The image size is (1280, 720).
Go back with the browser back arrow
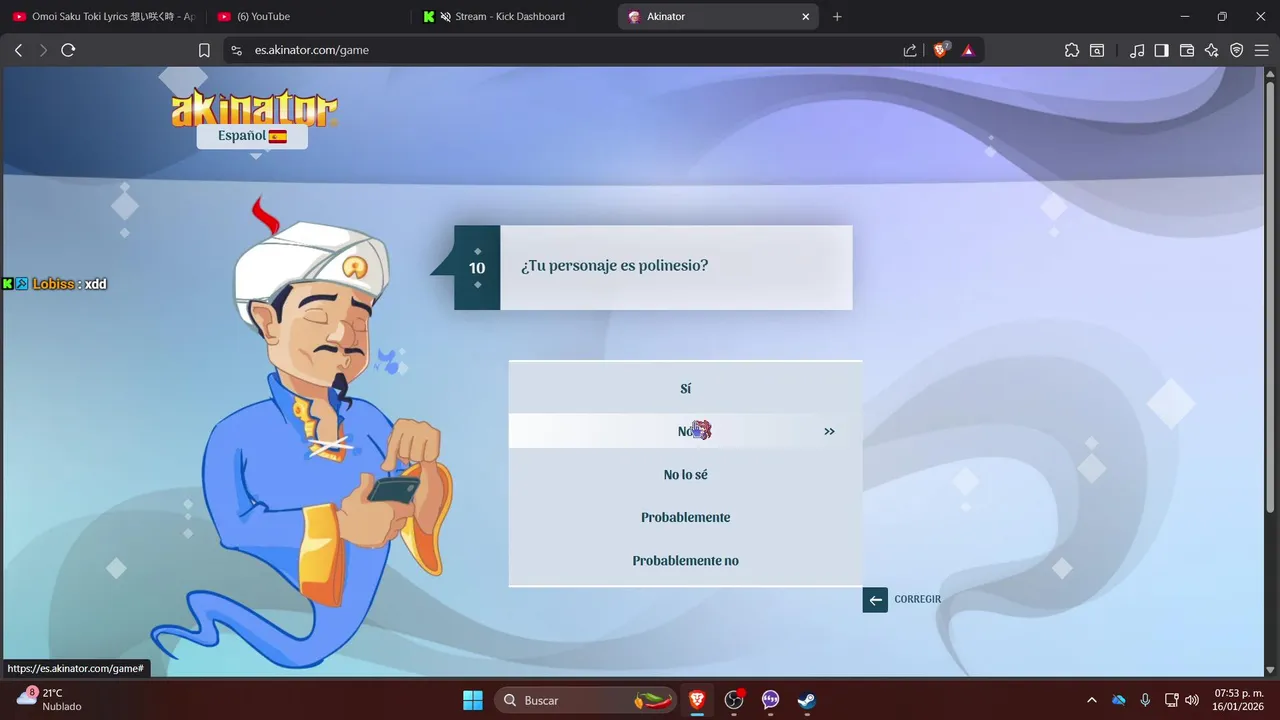click(x=18, y=50)
